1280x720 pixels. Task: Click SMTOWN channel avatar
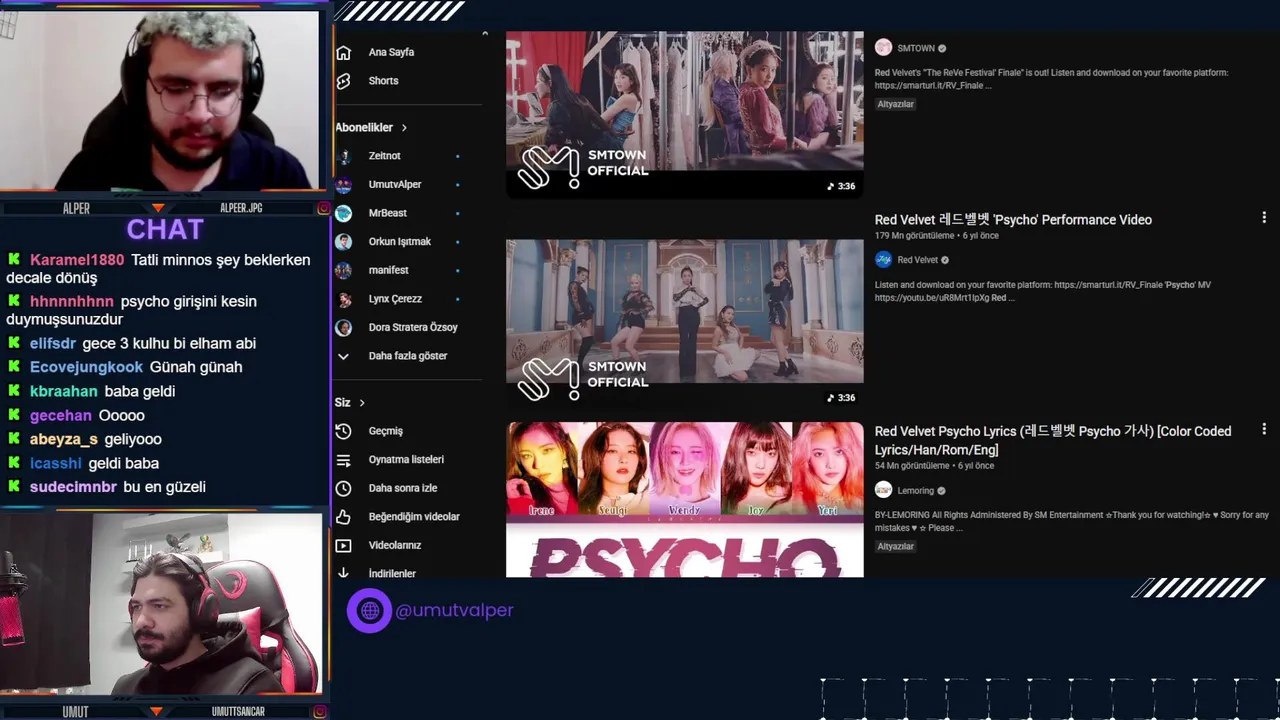pos(883,47)
